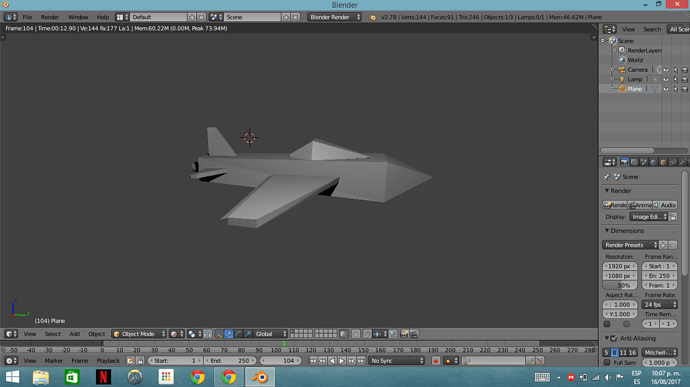Open the Object Mode dropdown

139,334
